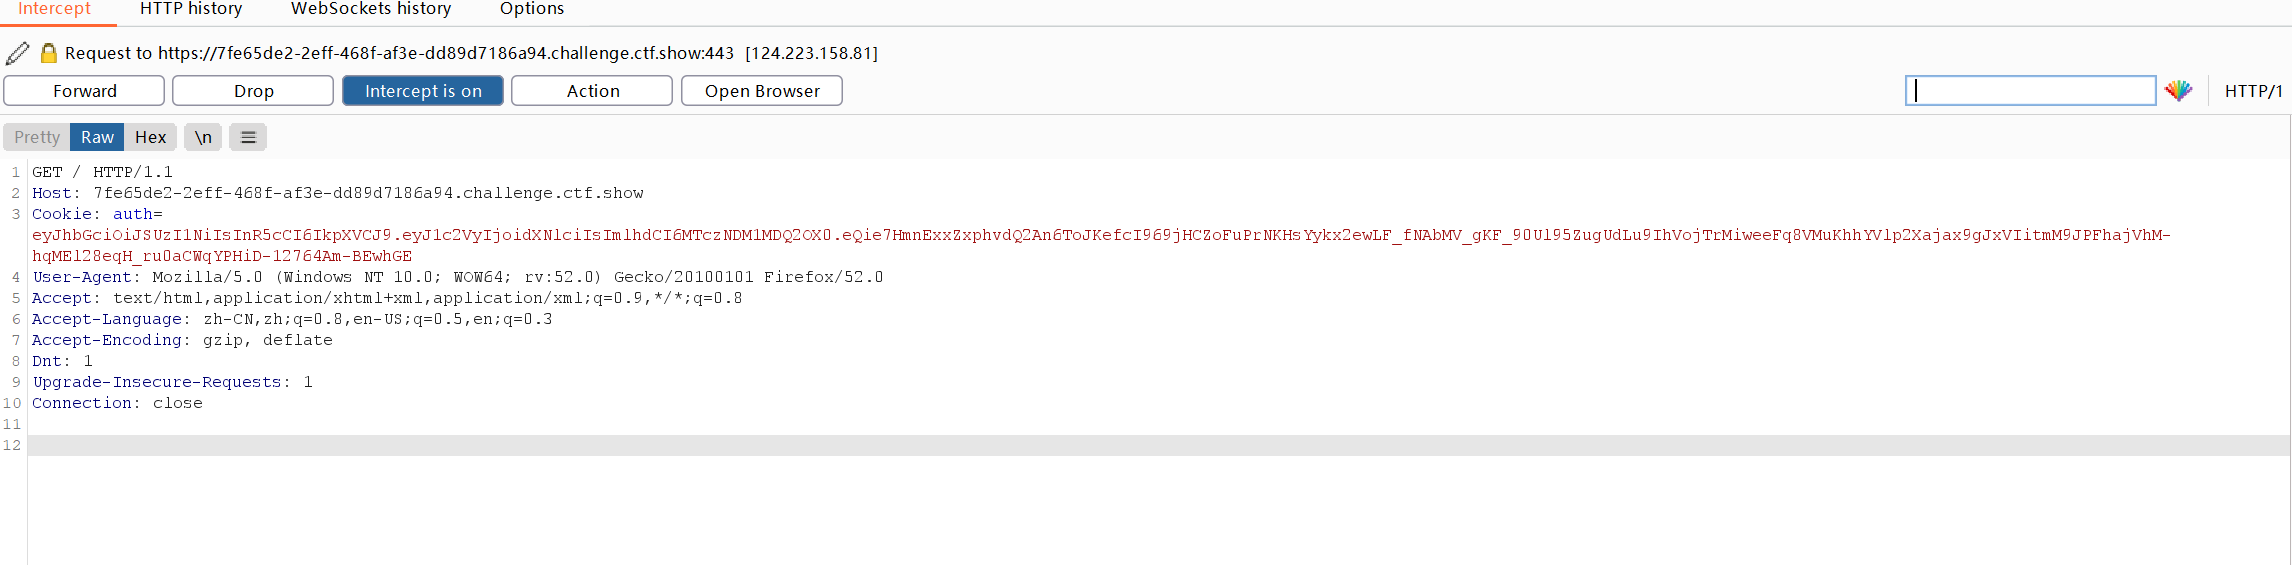This screenshot has height=565, width=2292.
Task: Focus the comment input field
Action: coord(2030,91)
